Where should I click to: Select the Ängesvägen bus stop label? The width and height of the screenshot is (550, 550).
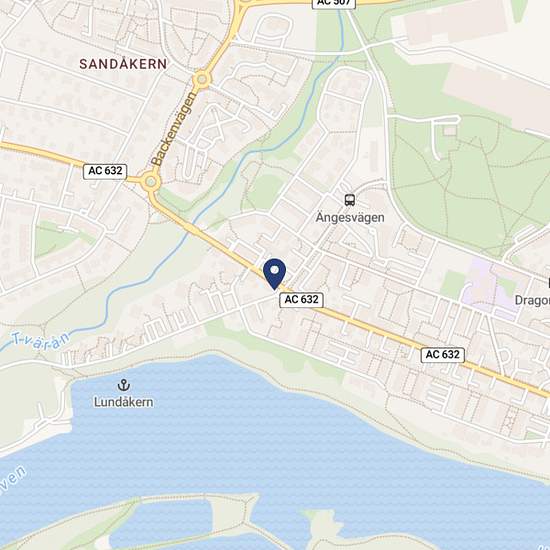point(350,217)
